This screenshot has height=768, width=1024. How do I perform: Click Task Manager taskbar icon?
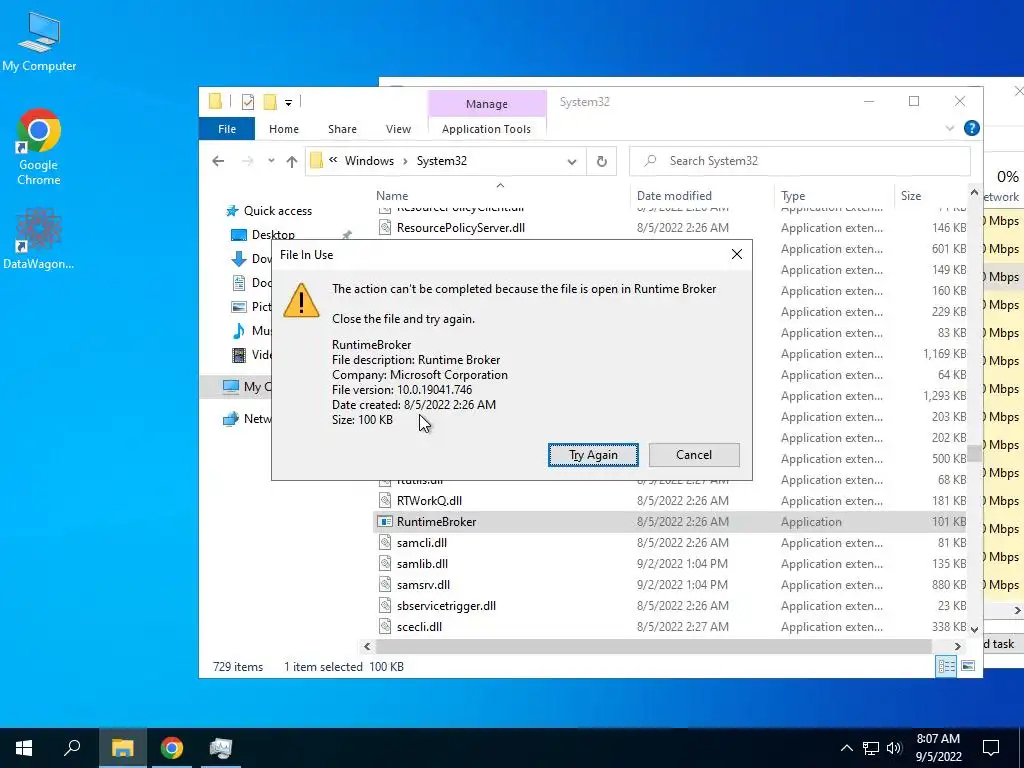pyautogui.click(x=221, y=748)
